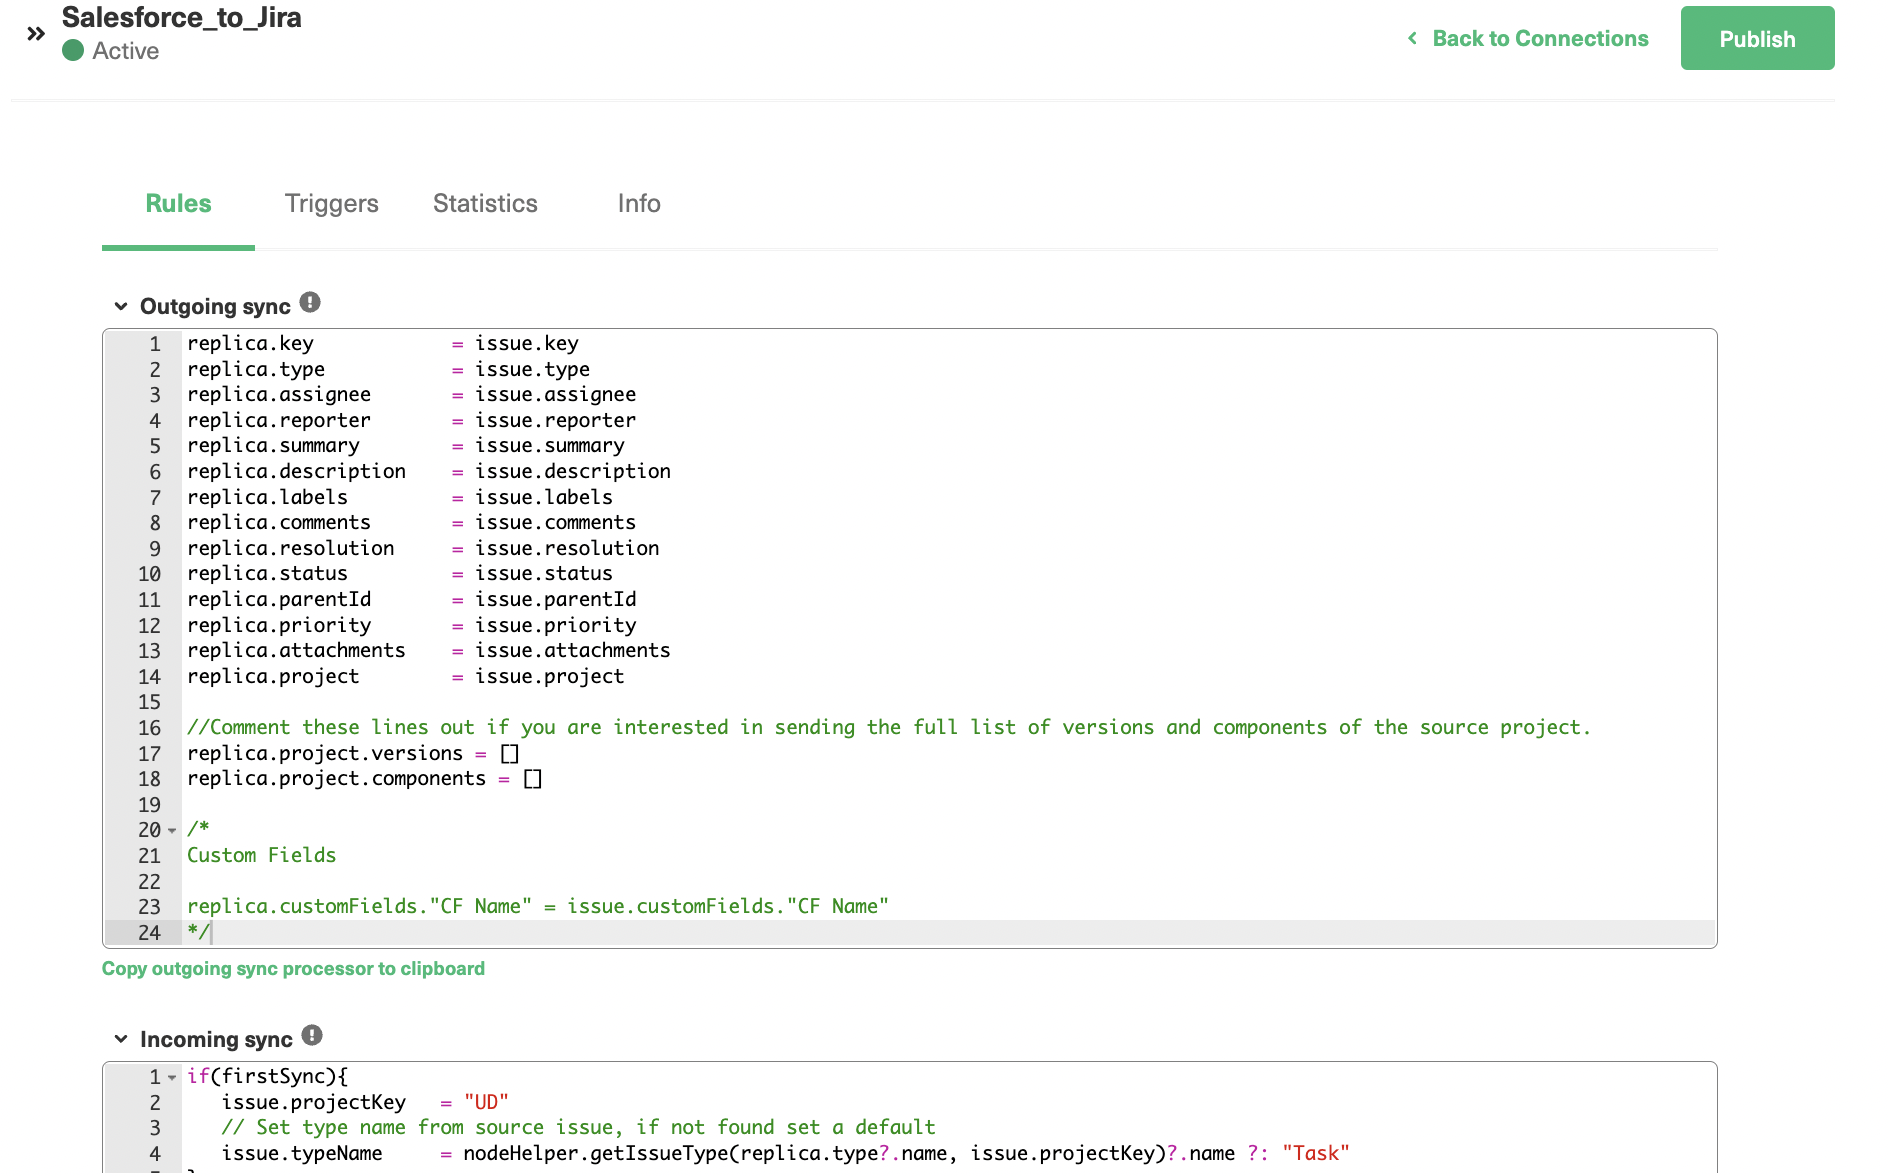The width and height of the screenshot is (1888, 1176).
Task: Open the Info tab
Action: tap(639, 204)
